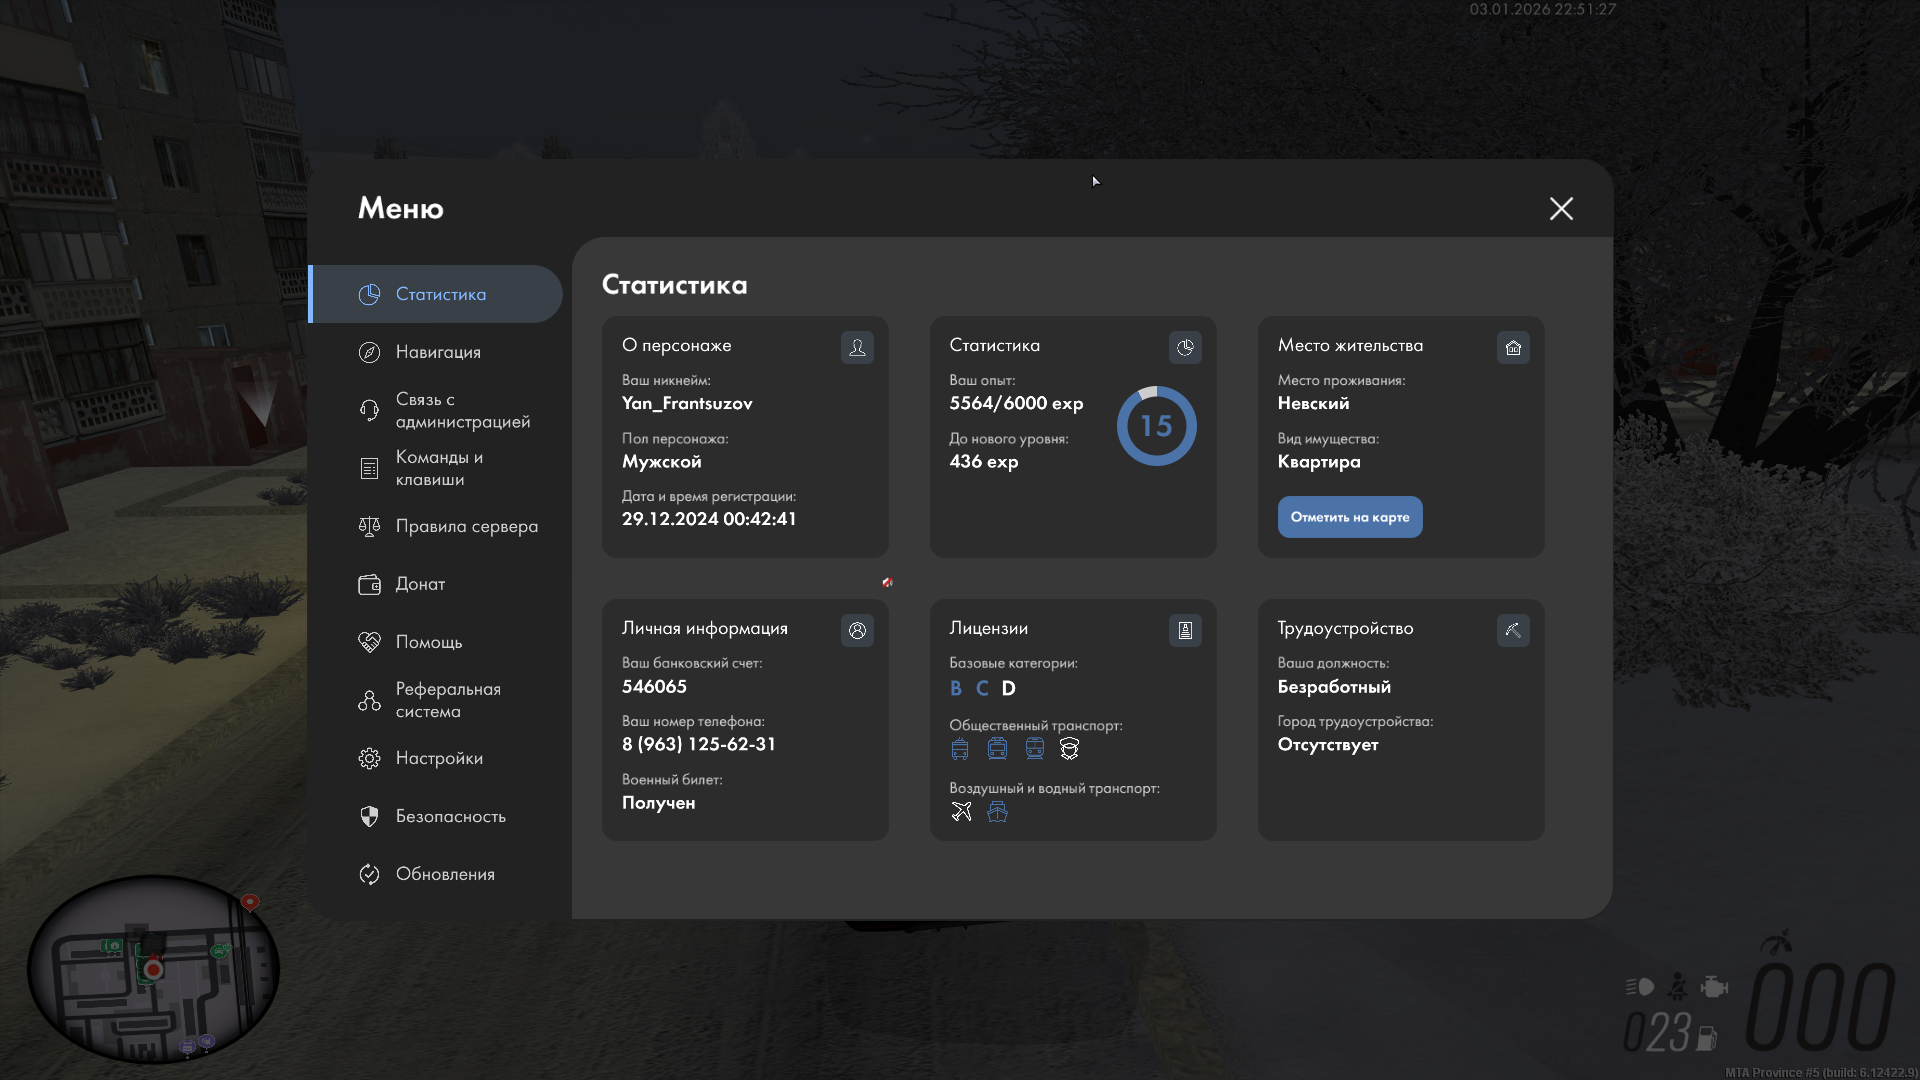Viewport: 1920px width, 1080px height.
Task: Close the Меню window with X
Action: (x=1561, y=208)
